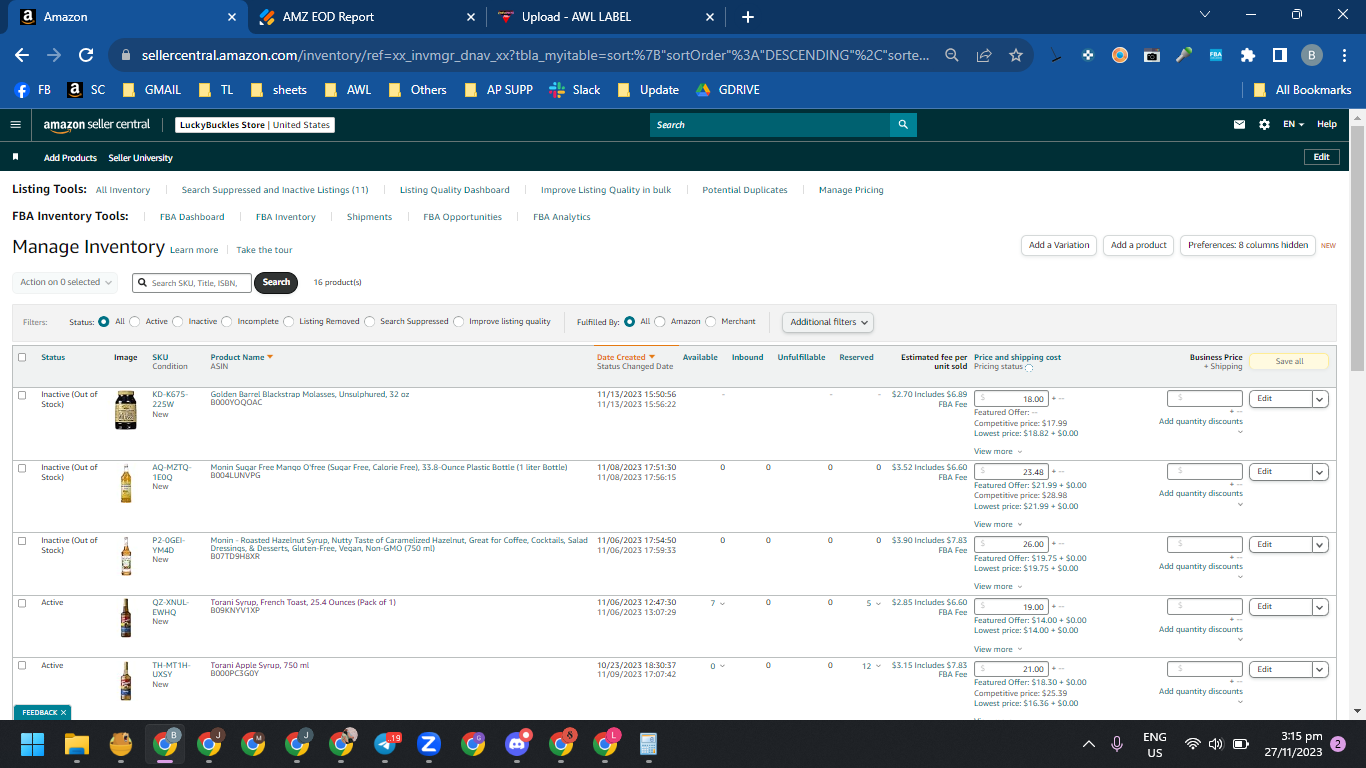Screen dimensions: 1366x768
Task: Go to Shipments under FBA Inventory Tools
Action: point(369,217)
